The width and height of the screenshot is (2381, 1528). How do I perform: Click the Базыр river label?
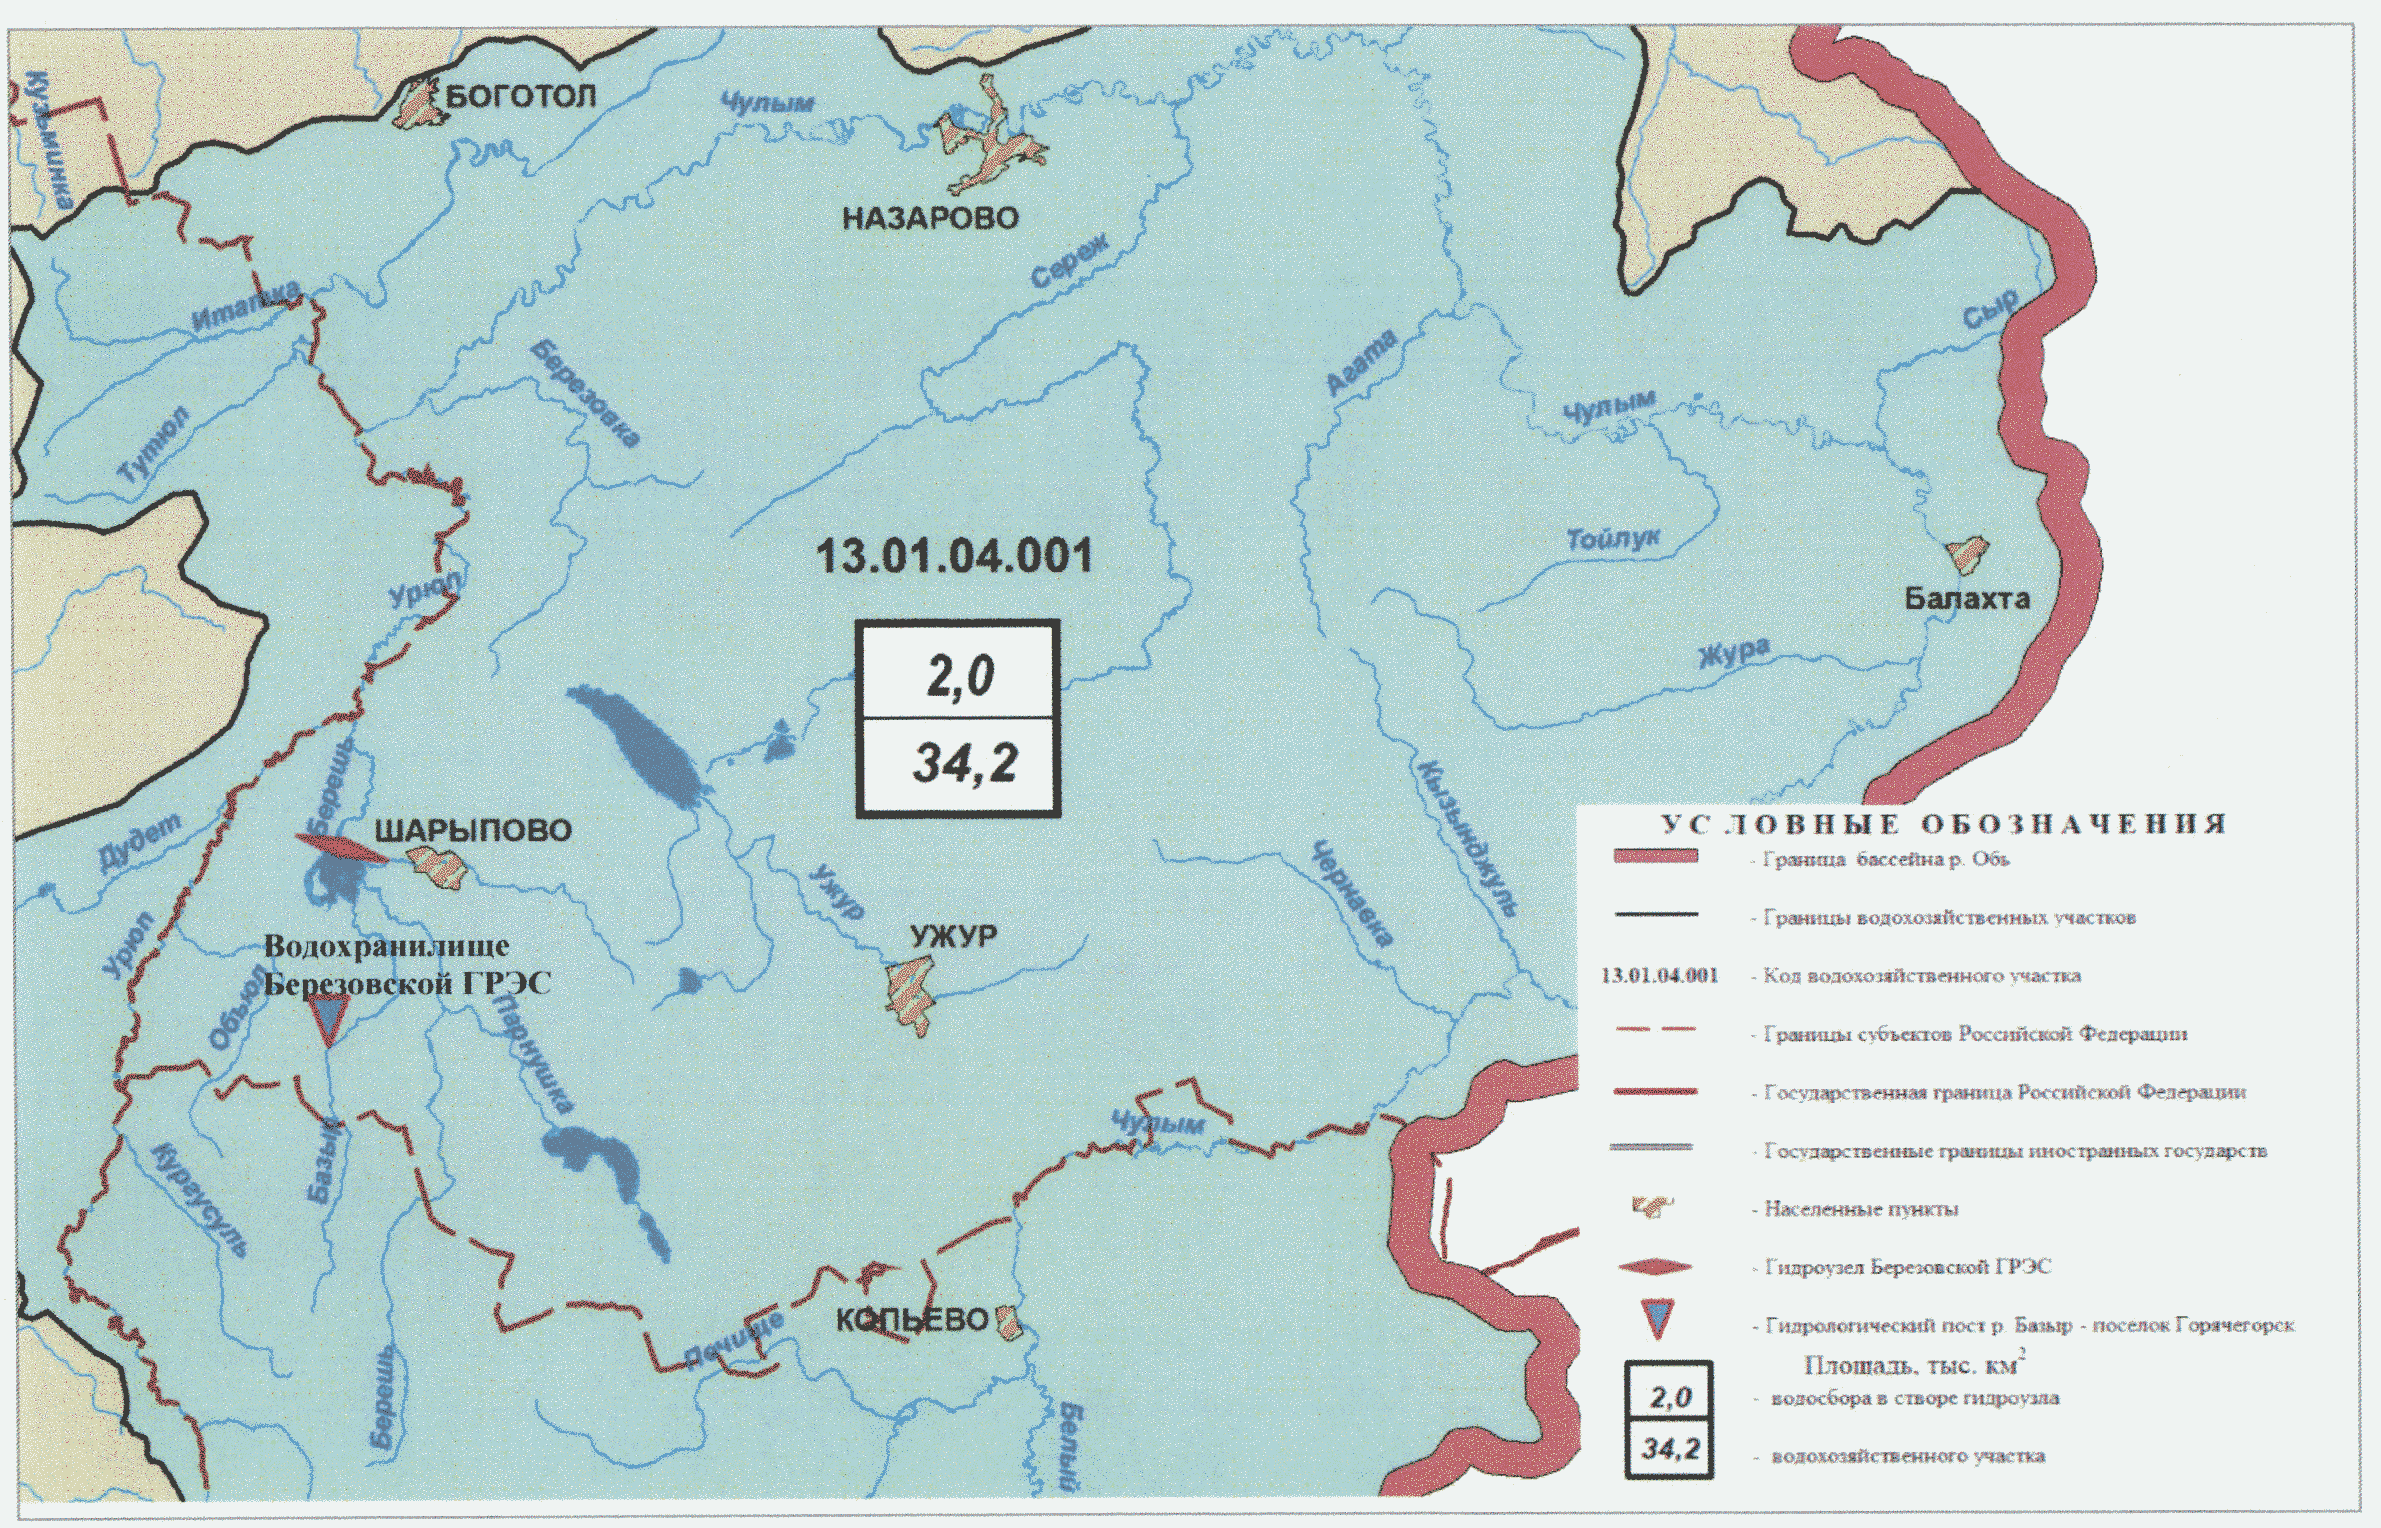[x=326, y=1161]
